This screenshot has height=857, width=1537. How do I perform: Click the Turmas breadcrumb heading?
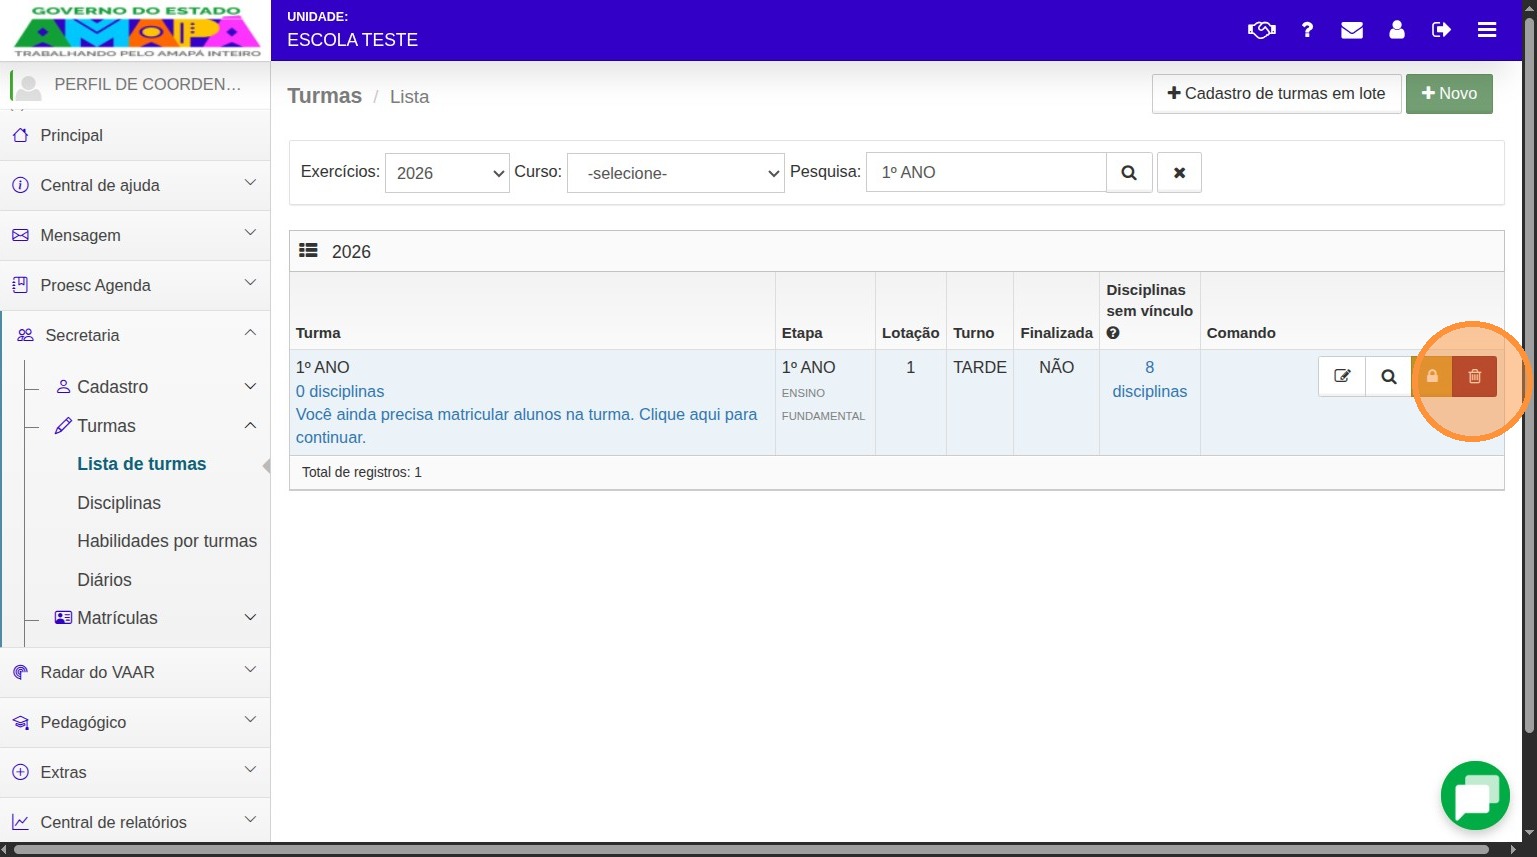(x=325, y=96)
